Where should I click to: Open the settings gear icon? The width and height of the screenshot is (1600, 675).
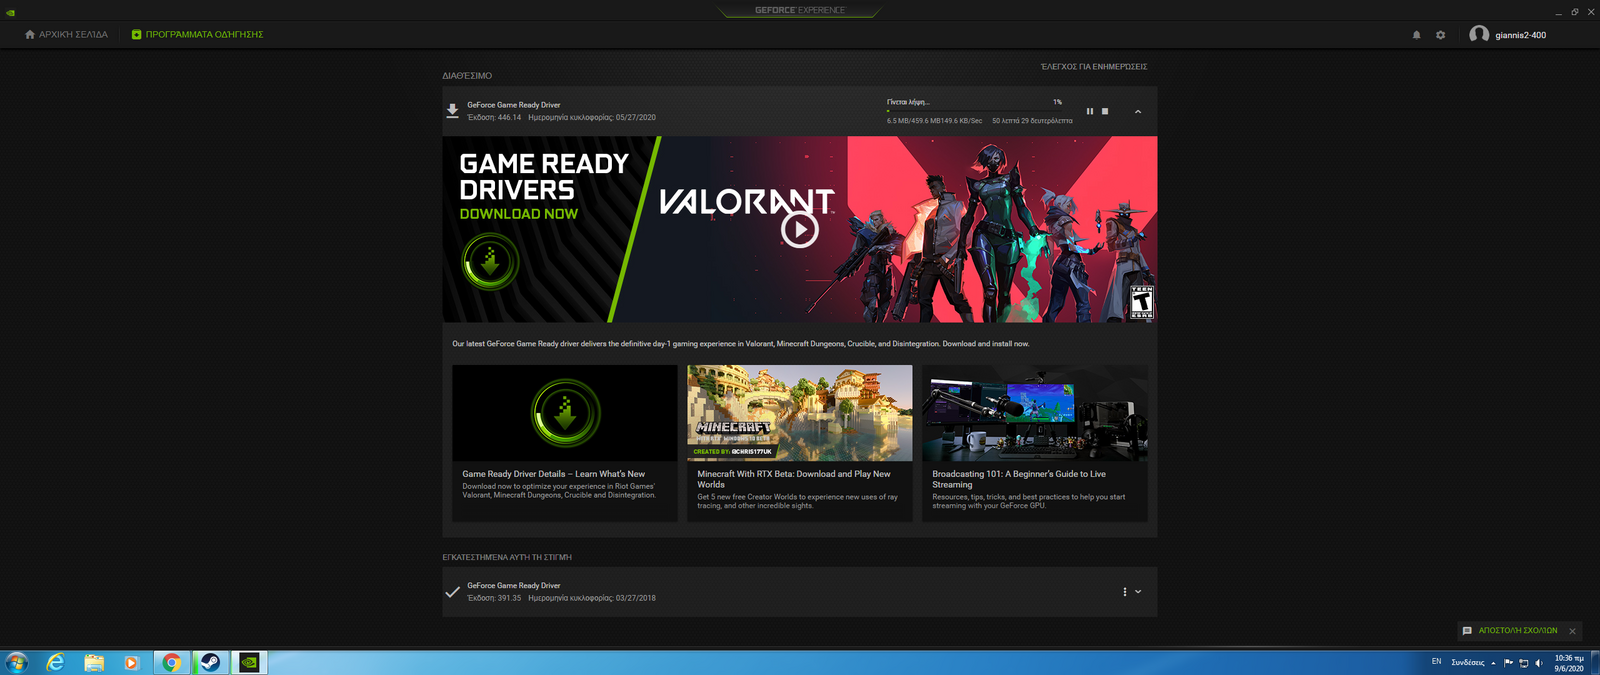[1441, 35]
